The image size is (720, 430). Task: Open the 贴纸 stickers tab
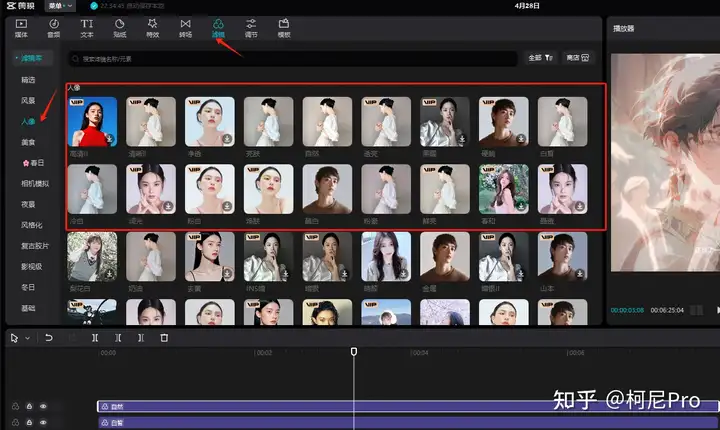coord(119,28)
